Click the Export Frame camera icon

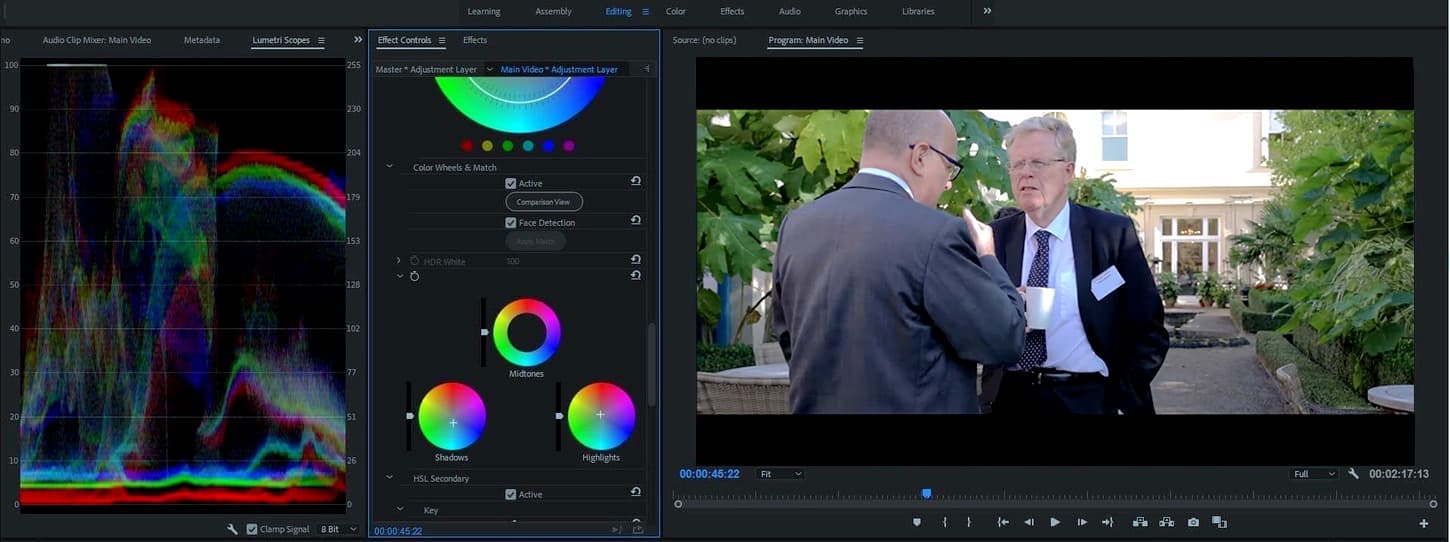click(1193, 522)
